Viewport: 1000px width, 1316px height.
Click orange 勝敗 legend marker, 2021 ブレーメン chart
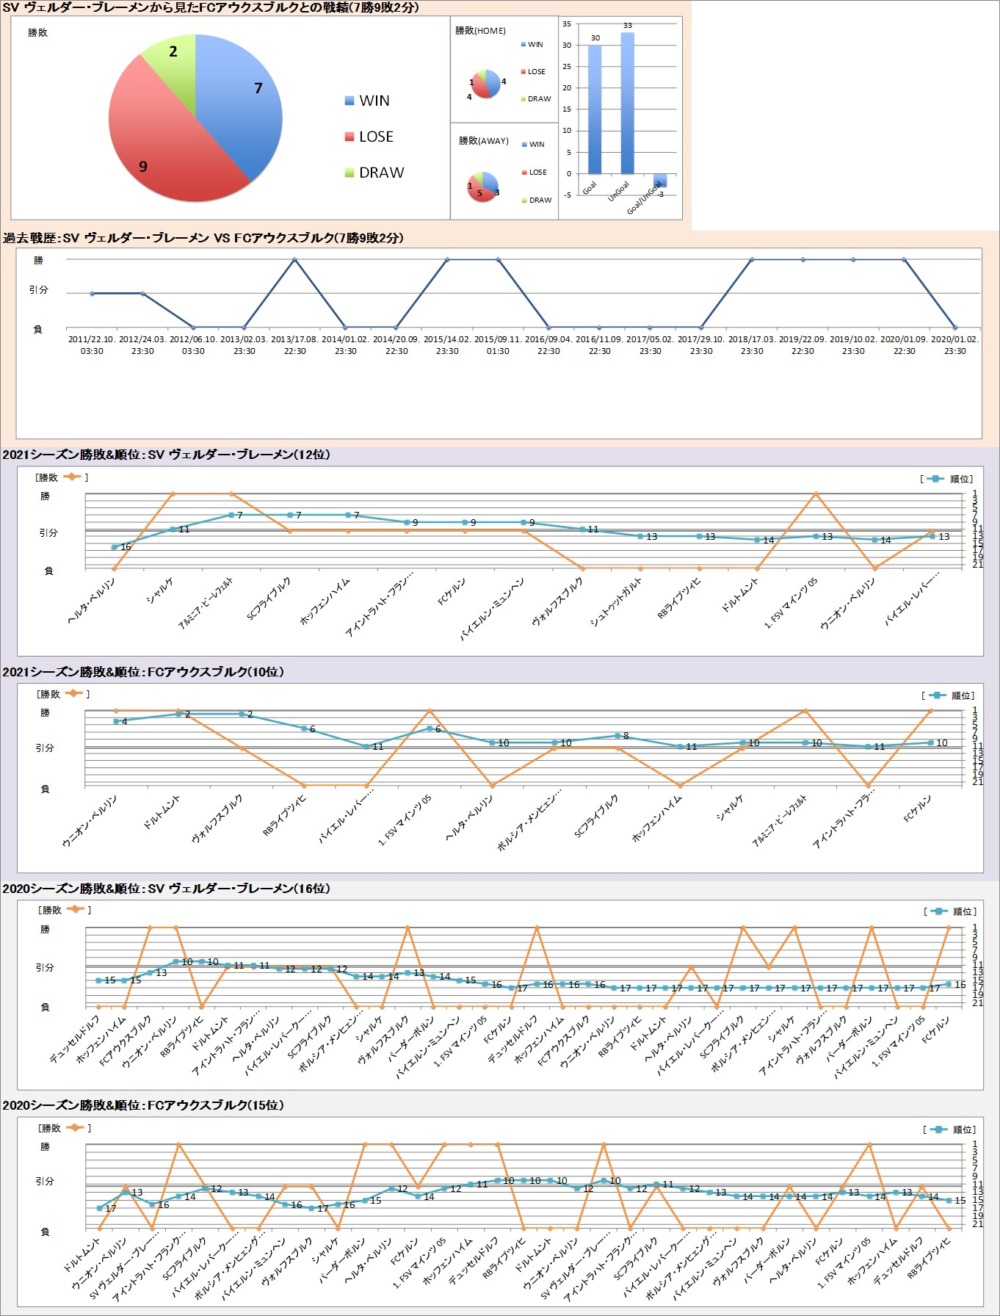click(x=73, y=477)
